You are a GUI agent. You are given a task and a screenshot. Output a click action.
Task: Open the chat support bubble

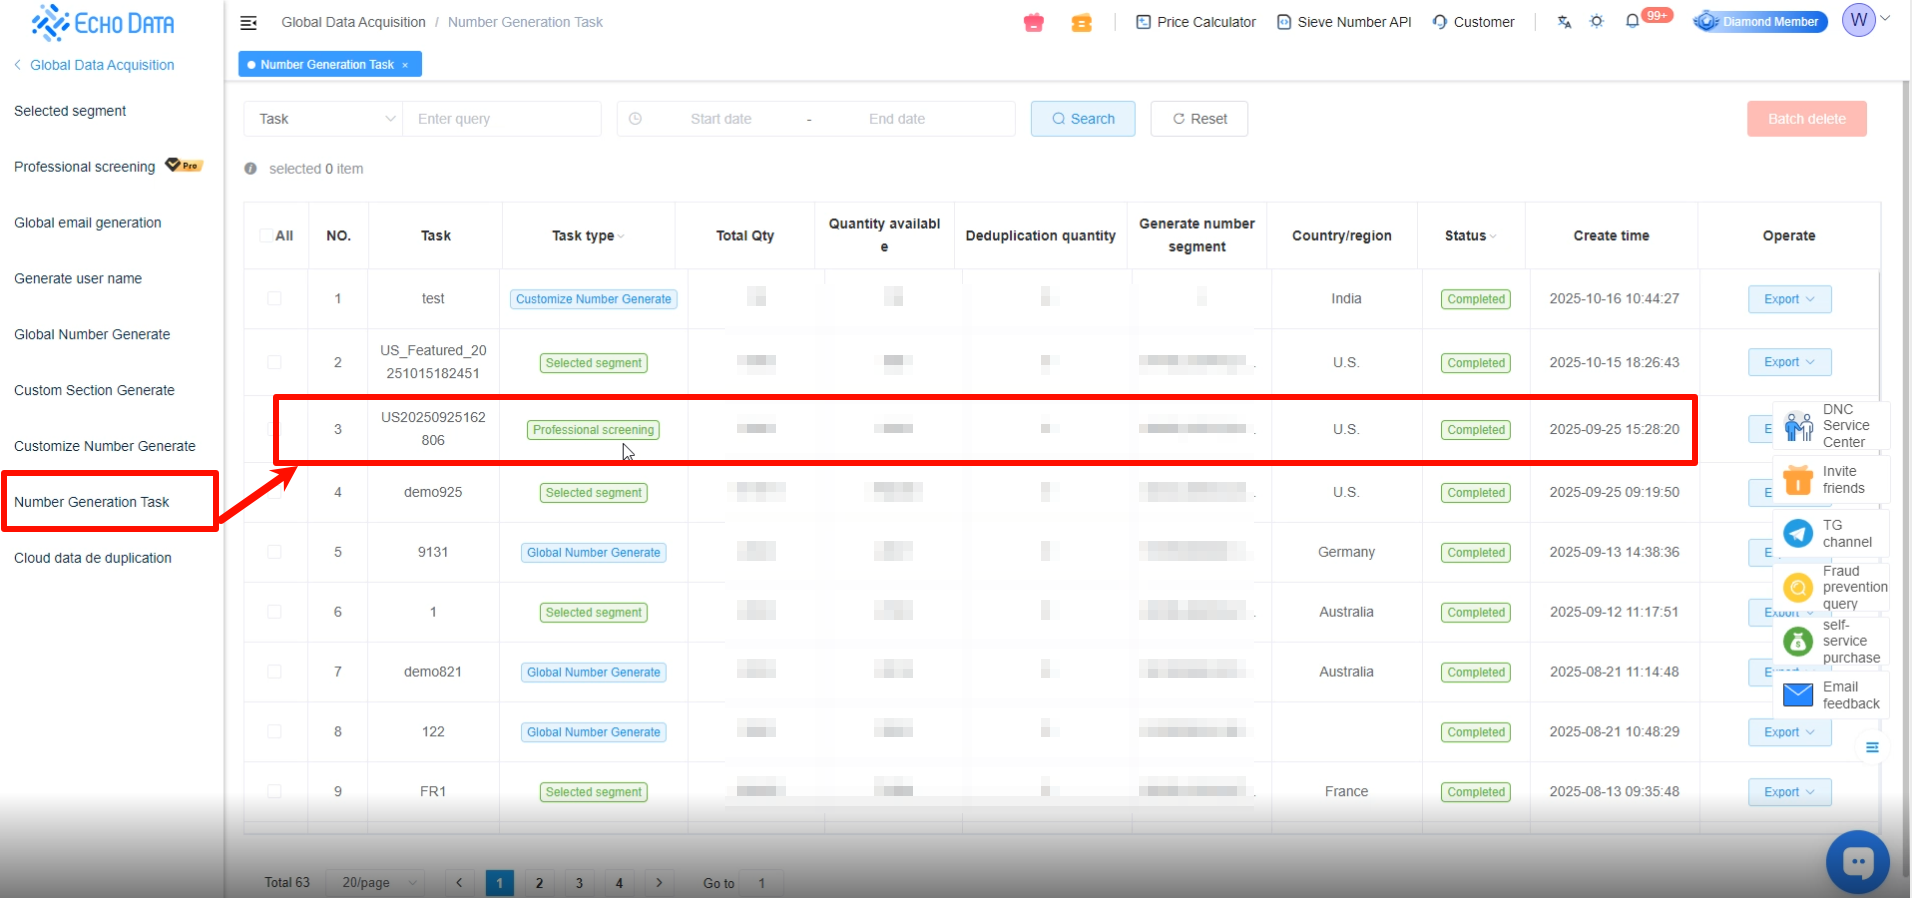point(1857,861)
